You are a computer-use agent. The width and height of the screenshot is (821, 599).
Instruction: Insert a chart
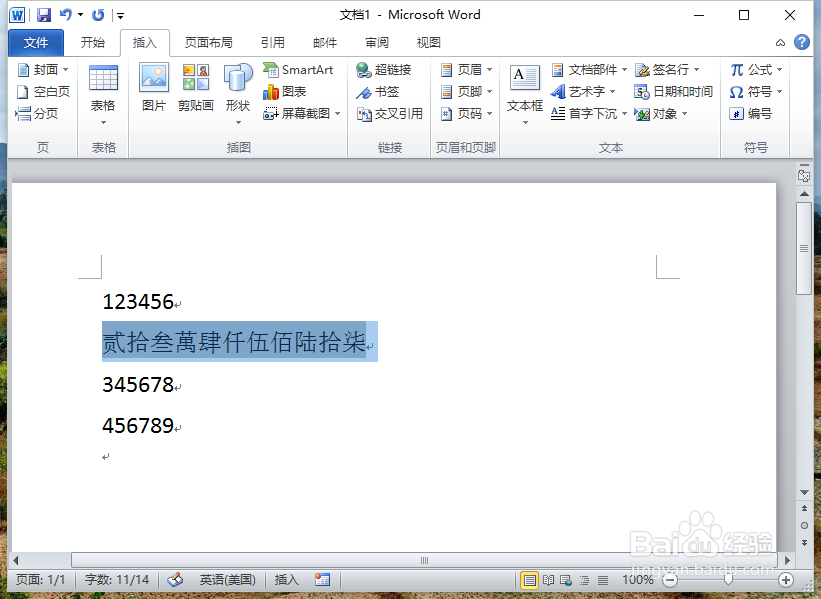285,91
